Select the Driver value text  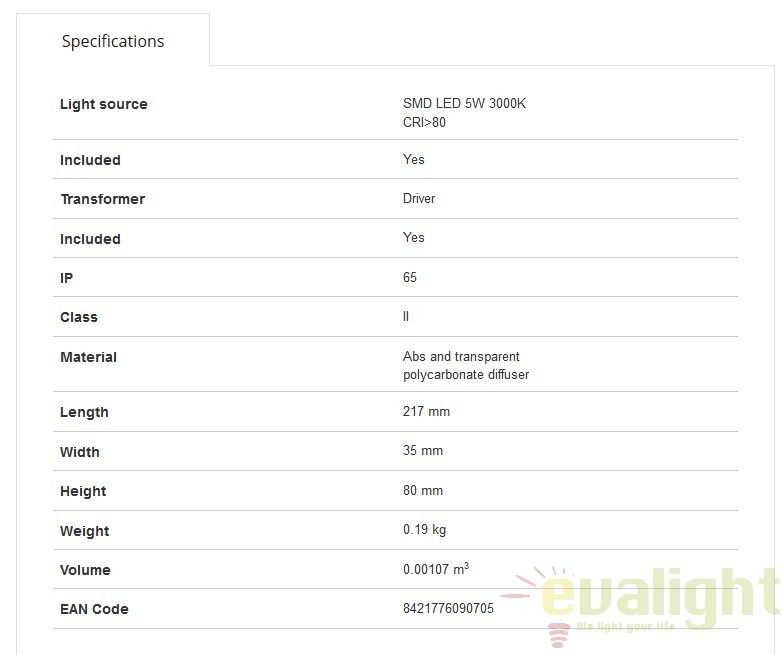pos(419,199)
